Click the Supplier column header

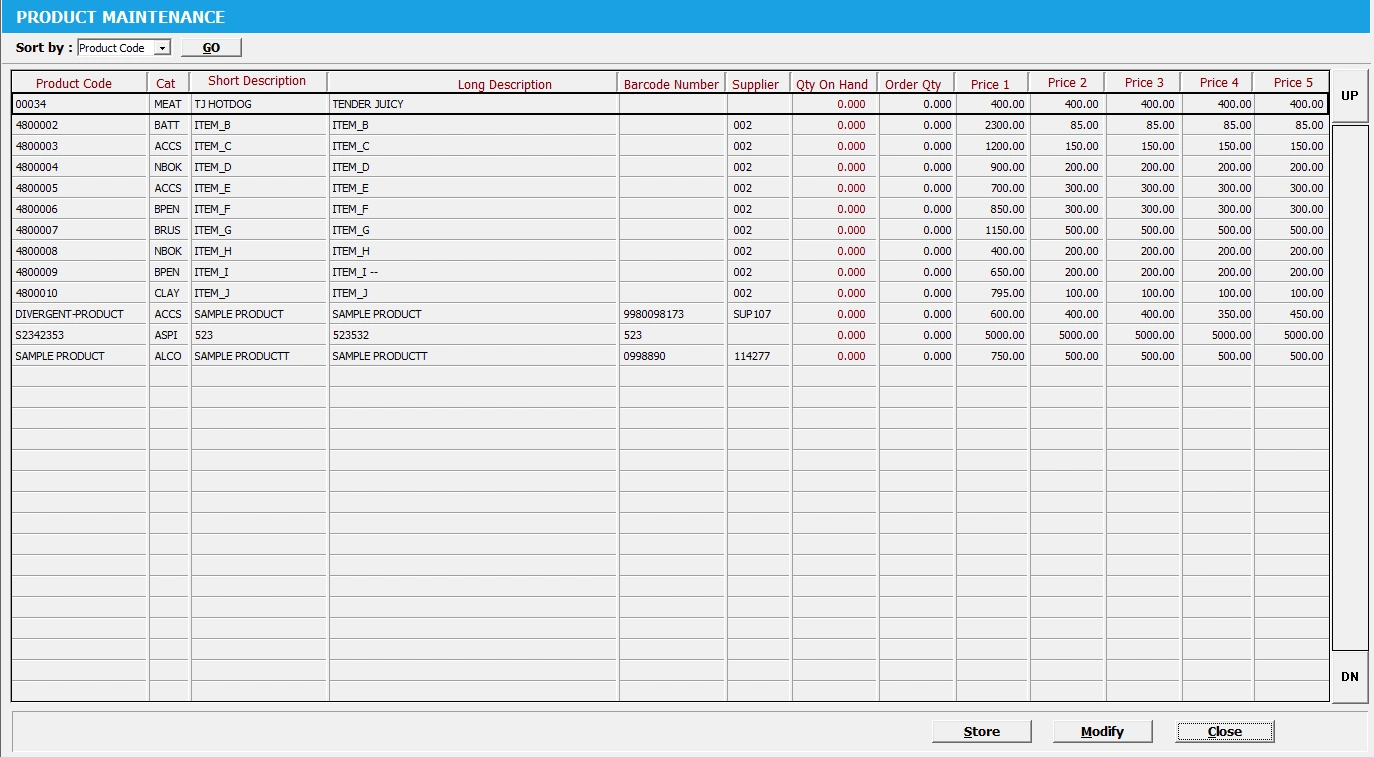(758, 84)
